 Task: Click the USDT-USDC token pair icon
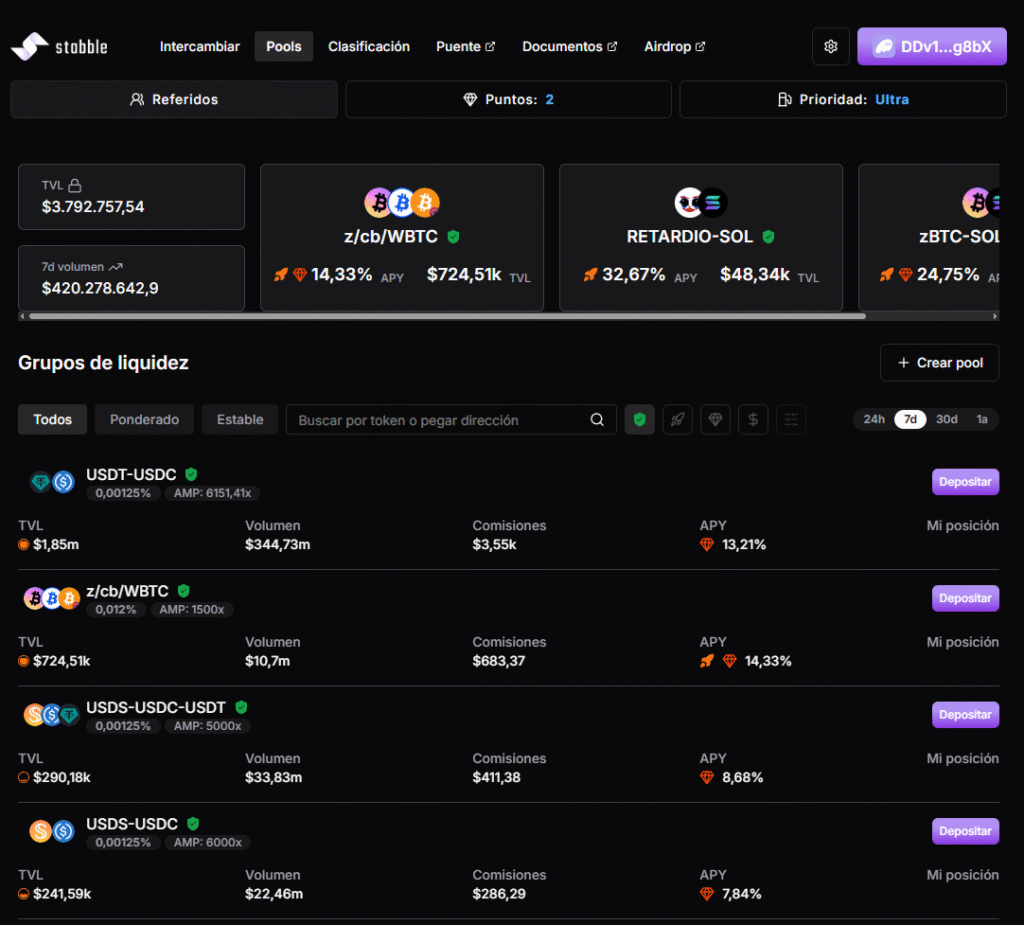(52, 482)
